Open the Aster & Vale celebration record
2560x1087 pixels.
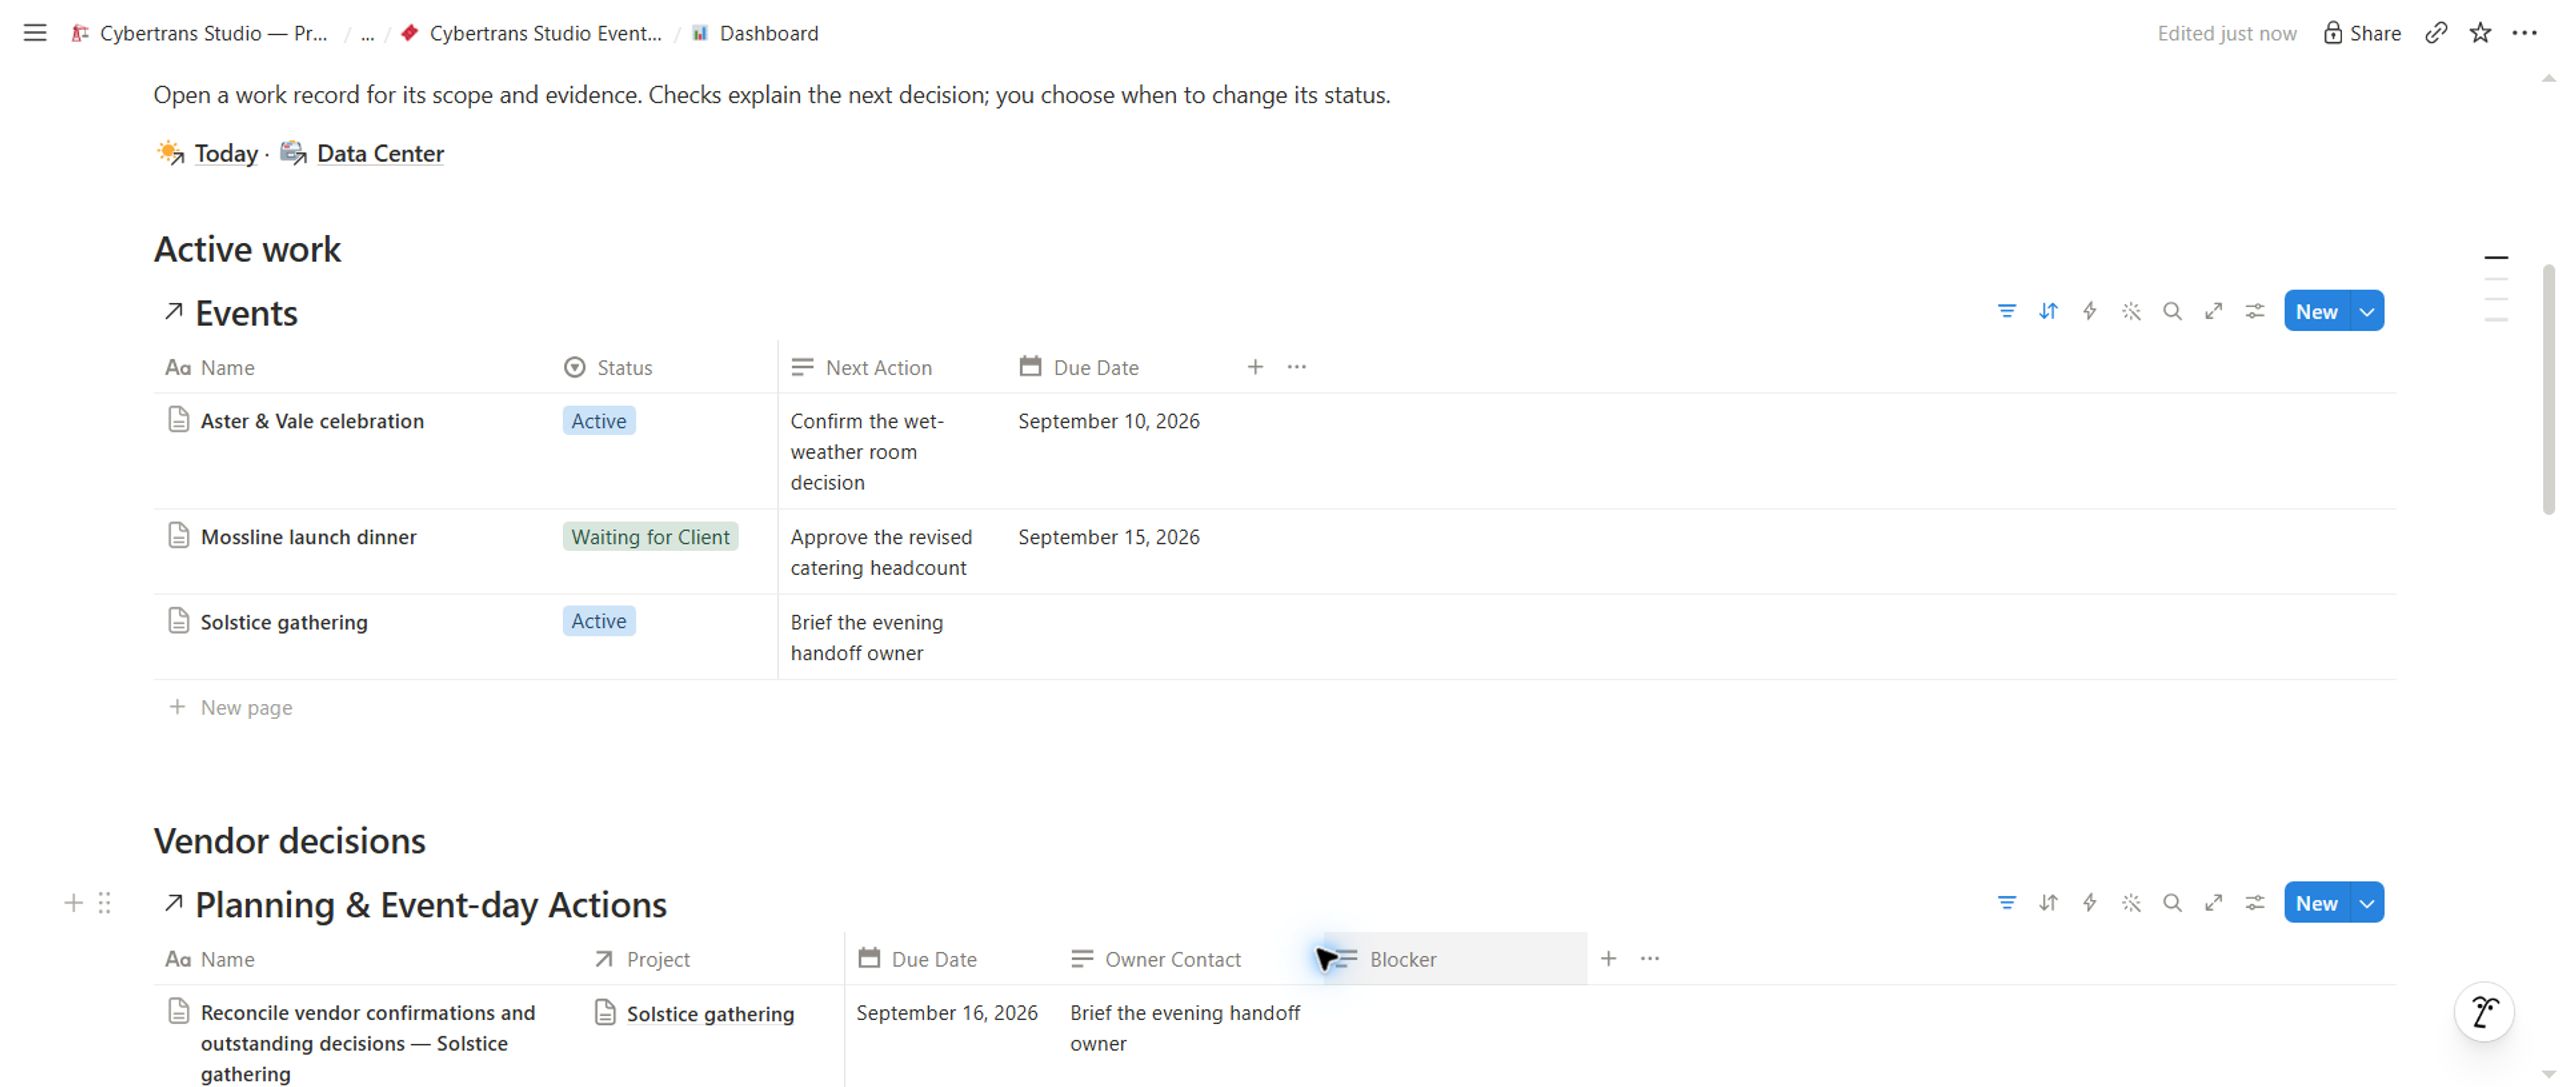click(312, 421)
